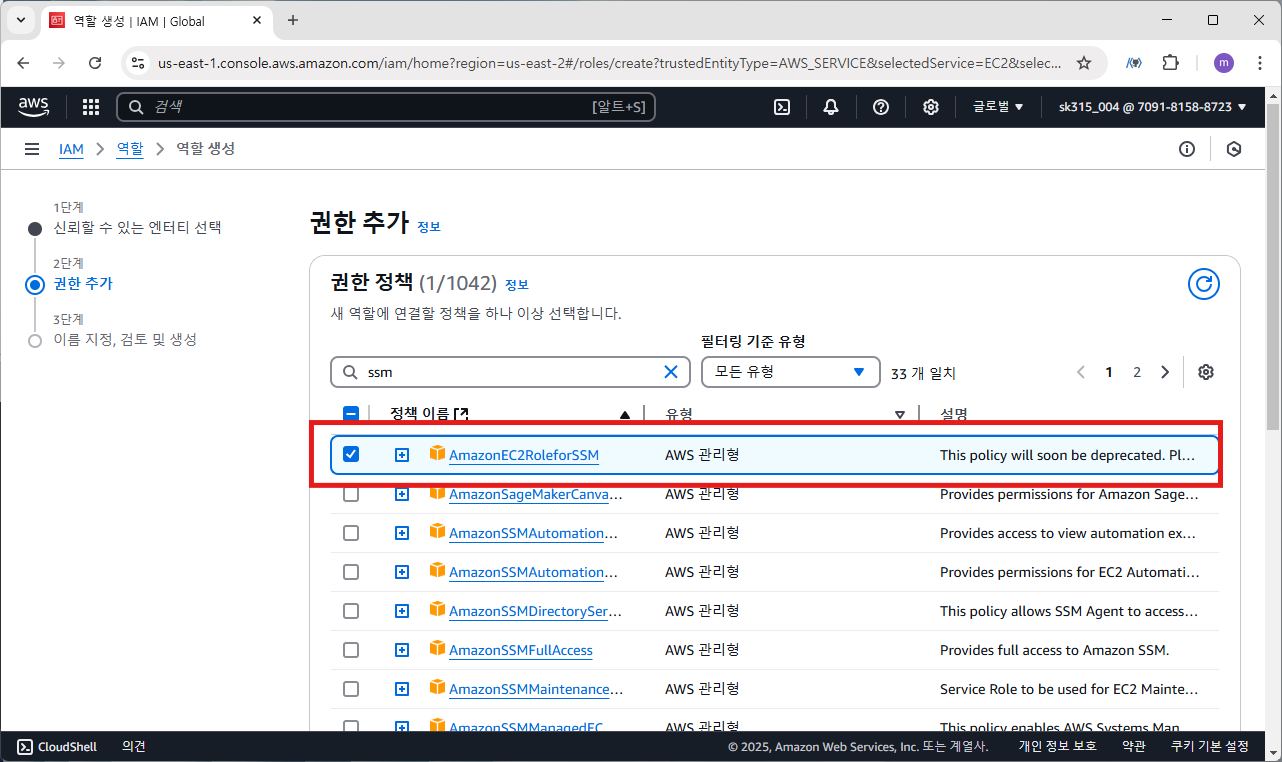This screenshot has height=762, width=1282.
Task: Open the Chrome profile avatar
Action: pyautogui.click(x=1224, y=63)
